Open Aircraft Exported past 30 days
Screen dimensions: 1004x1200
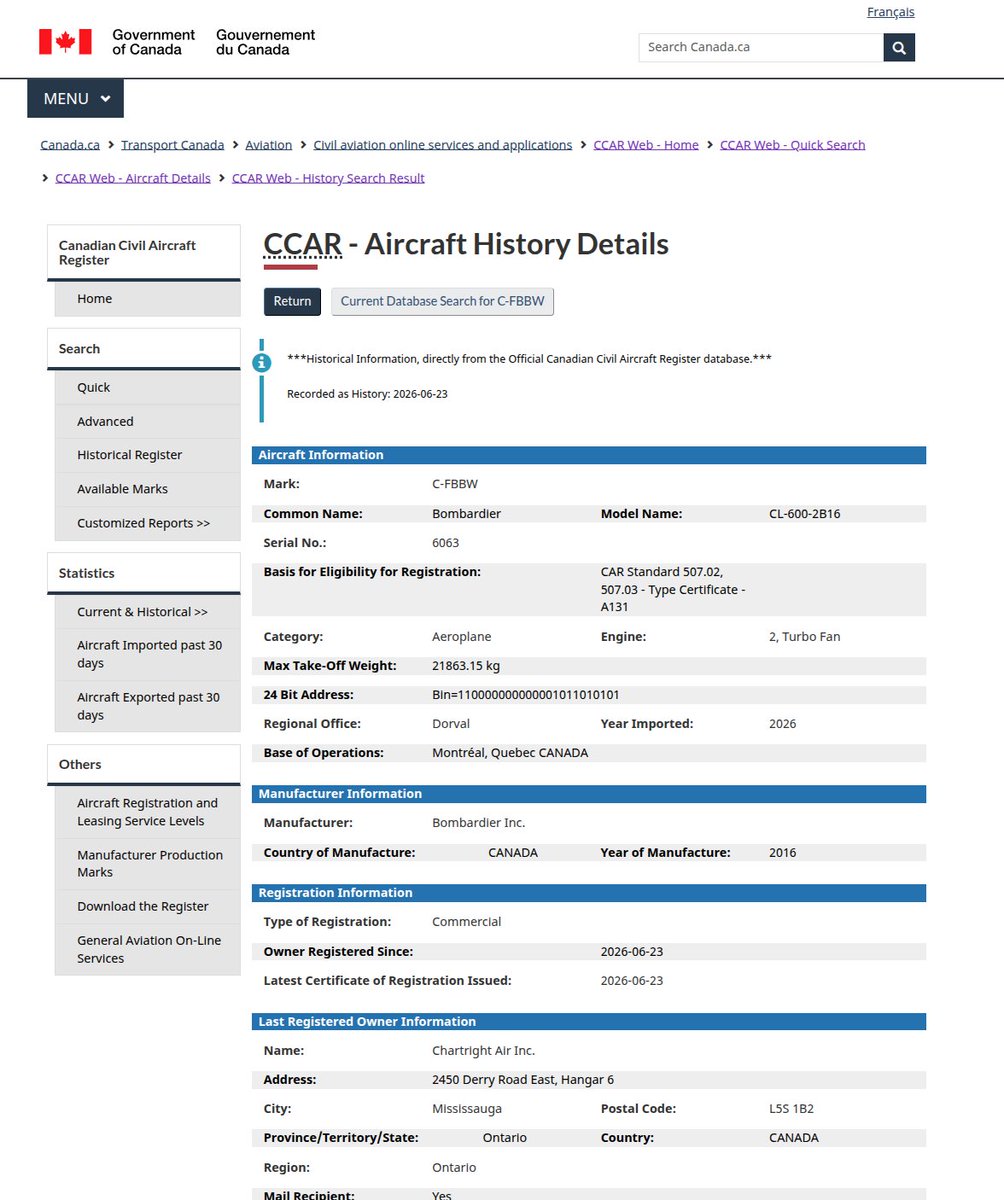(148, 706)
